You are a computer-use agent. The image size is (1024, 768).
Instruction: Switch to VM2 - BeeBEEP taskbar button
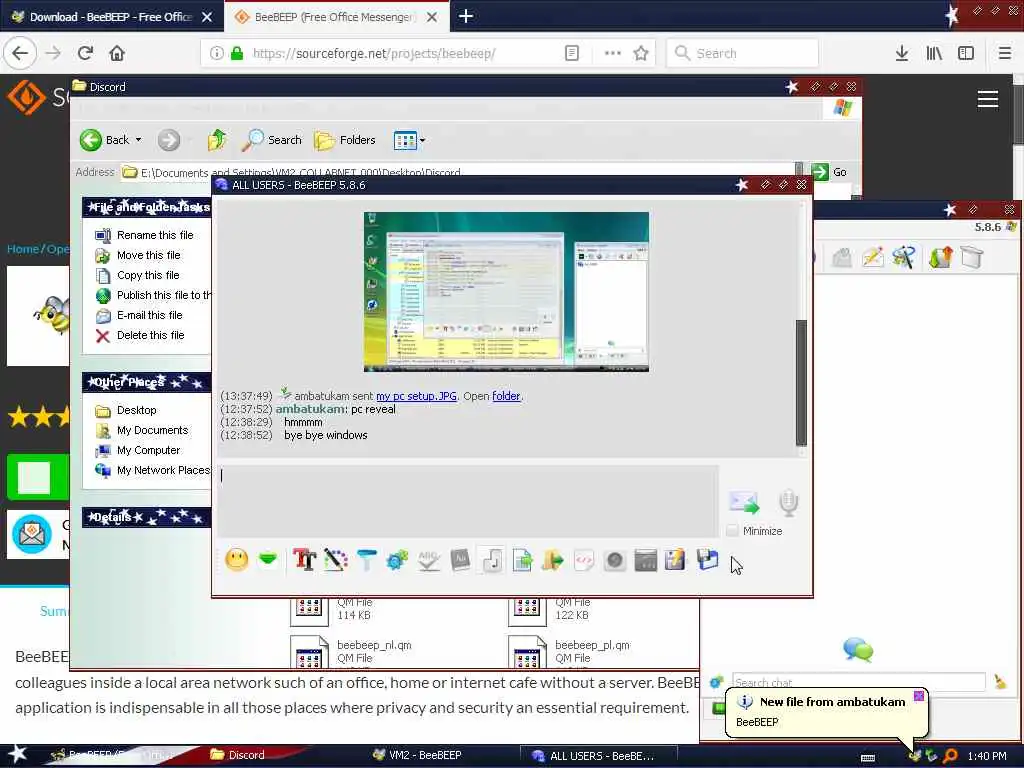[x=418, y=755]
